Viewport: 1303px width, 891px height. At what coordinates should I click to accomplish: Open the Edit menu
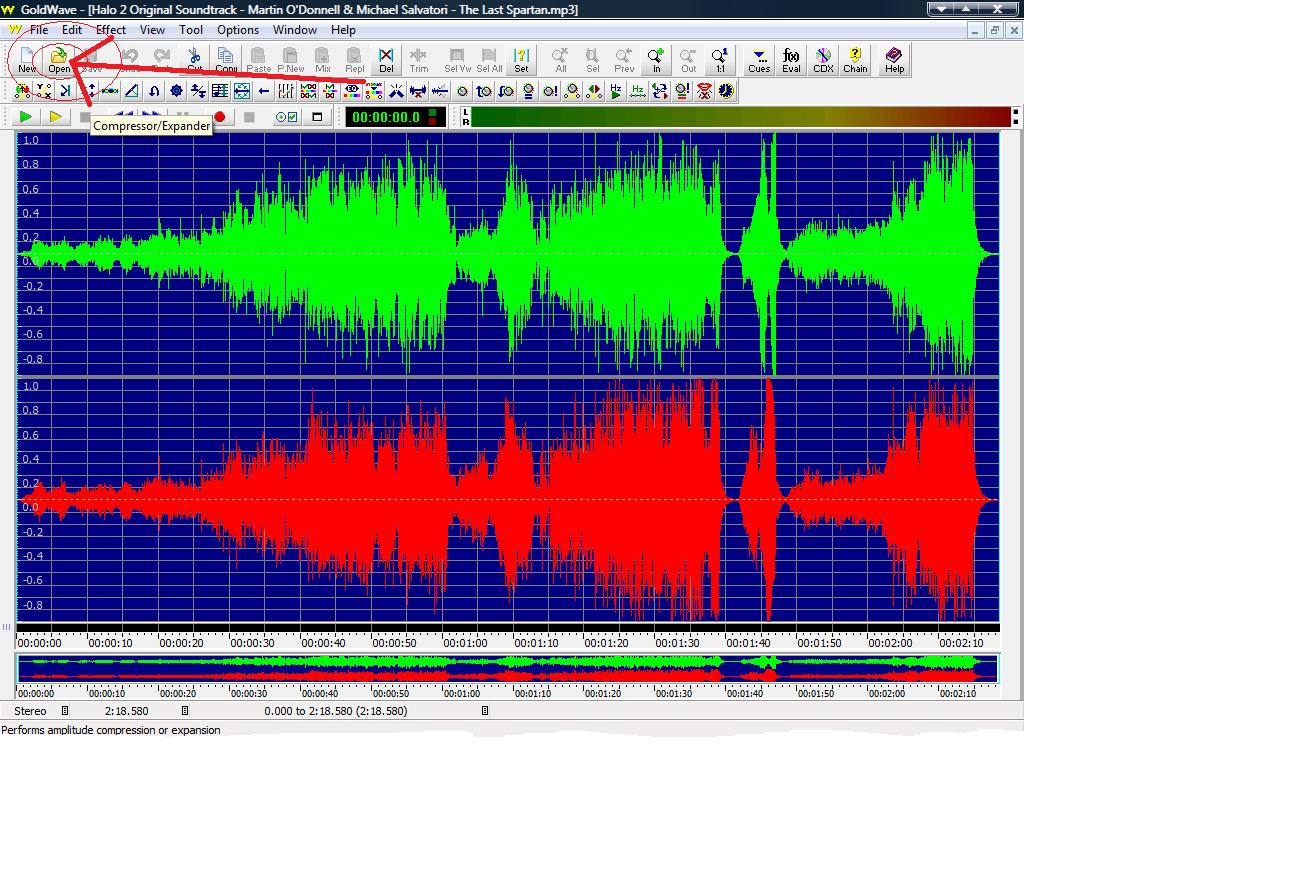[71, 30]
